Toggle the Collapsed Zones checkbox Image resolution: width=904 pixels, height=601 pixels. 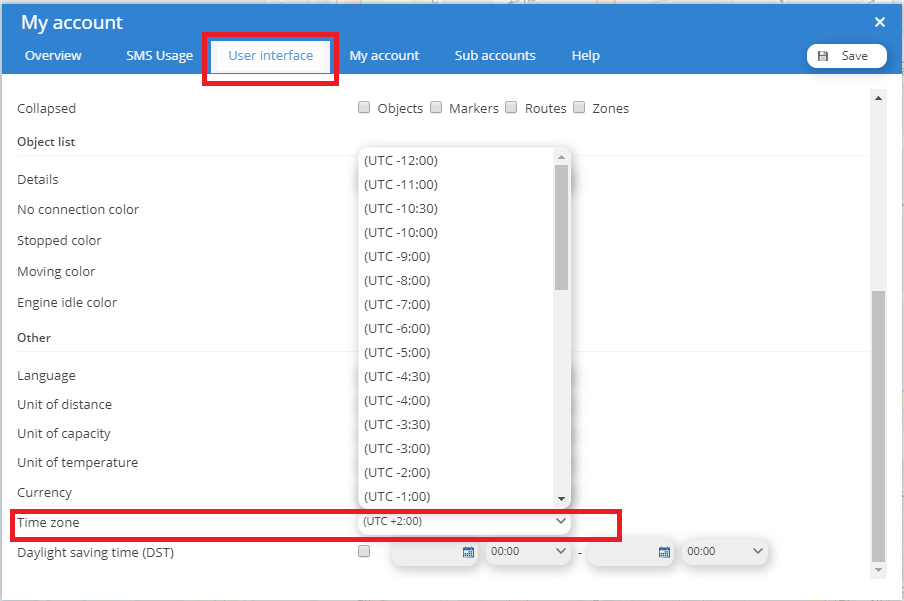[x=579, y=107]
